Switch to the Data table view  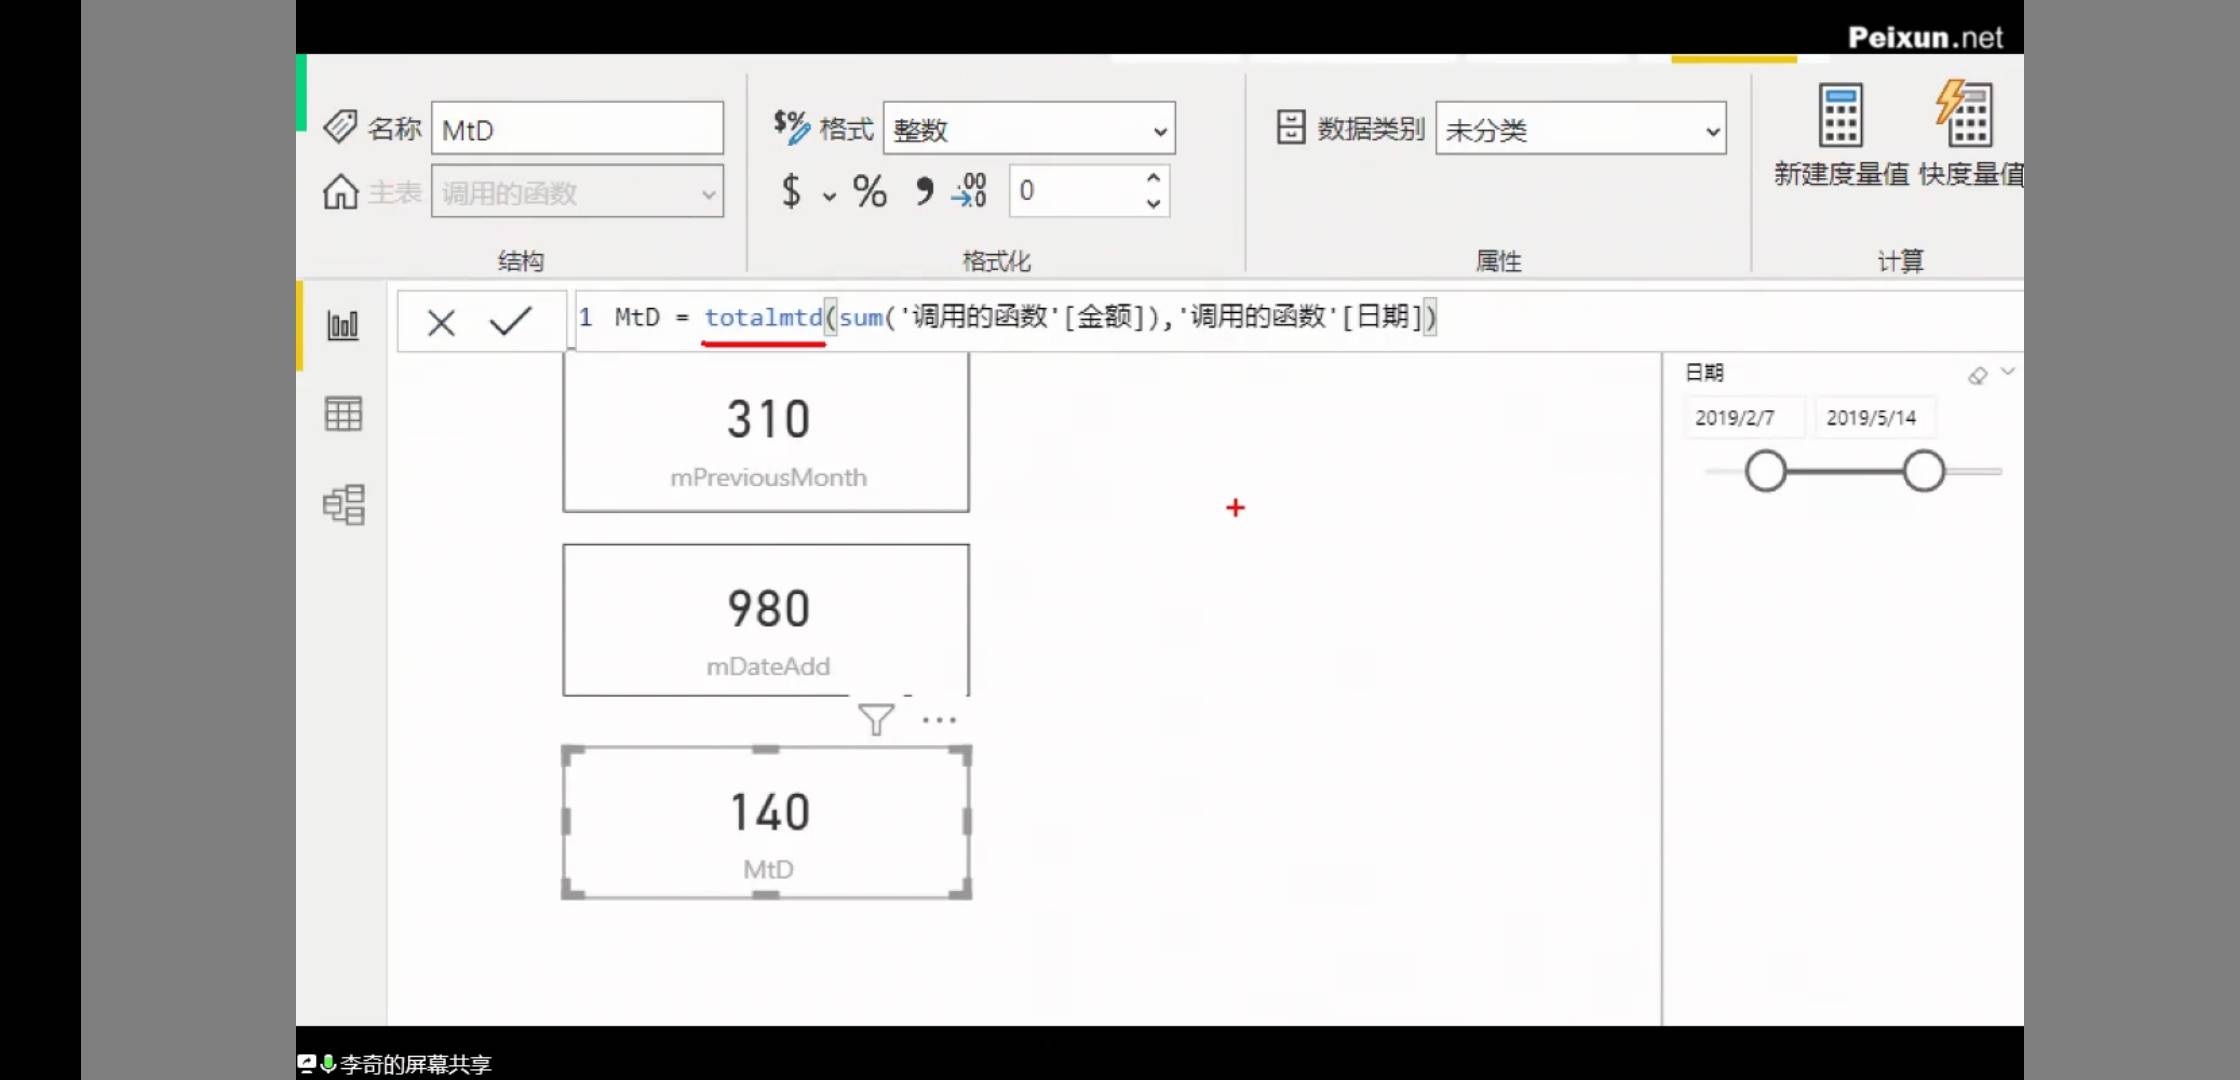pos(343,413)
